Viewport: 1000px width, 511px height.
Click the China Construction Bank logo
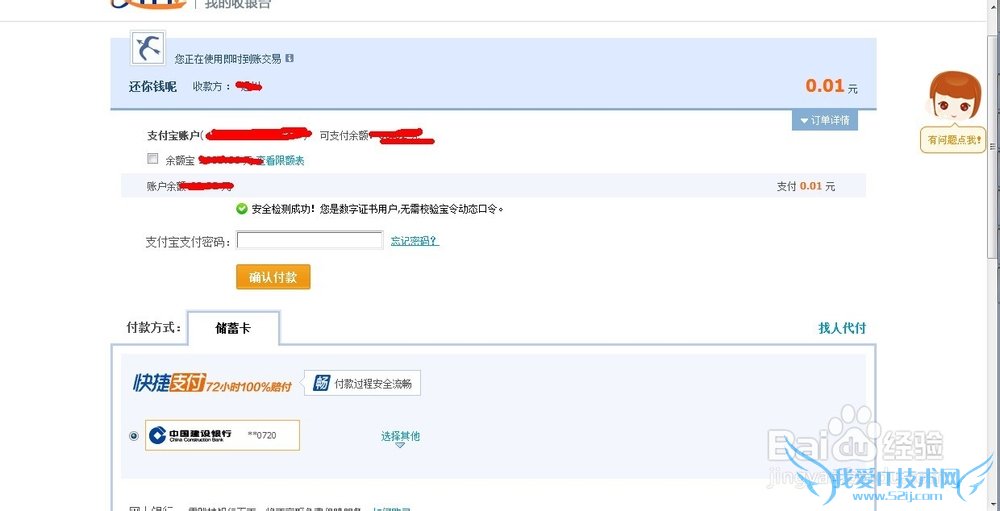tap(191, 435)
